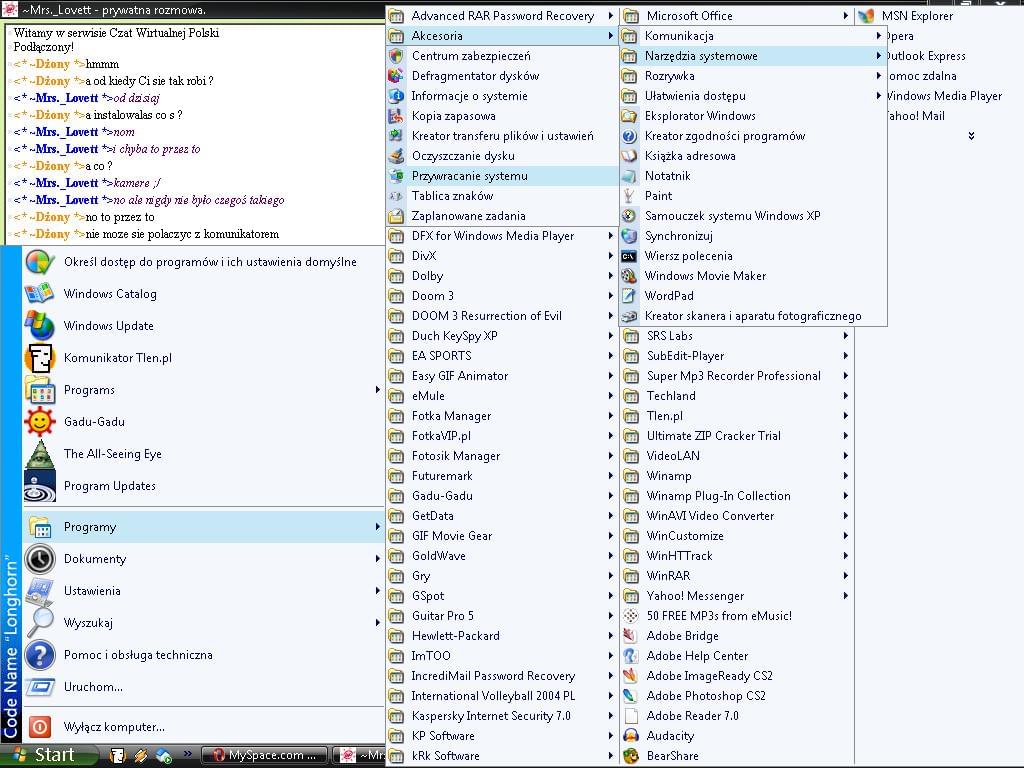Open the Windows Update globe icon
Viewport: 1024px width, 768px height.
click(39, 326)
